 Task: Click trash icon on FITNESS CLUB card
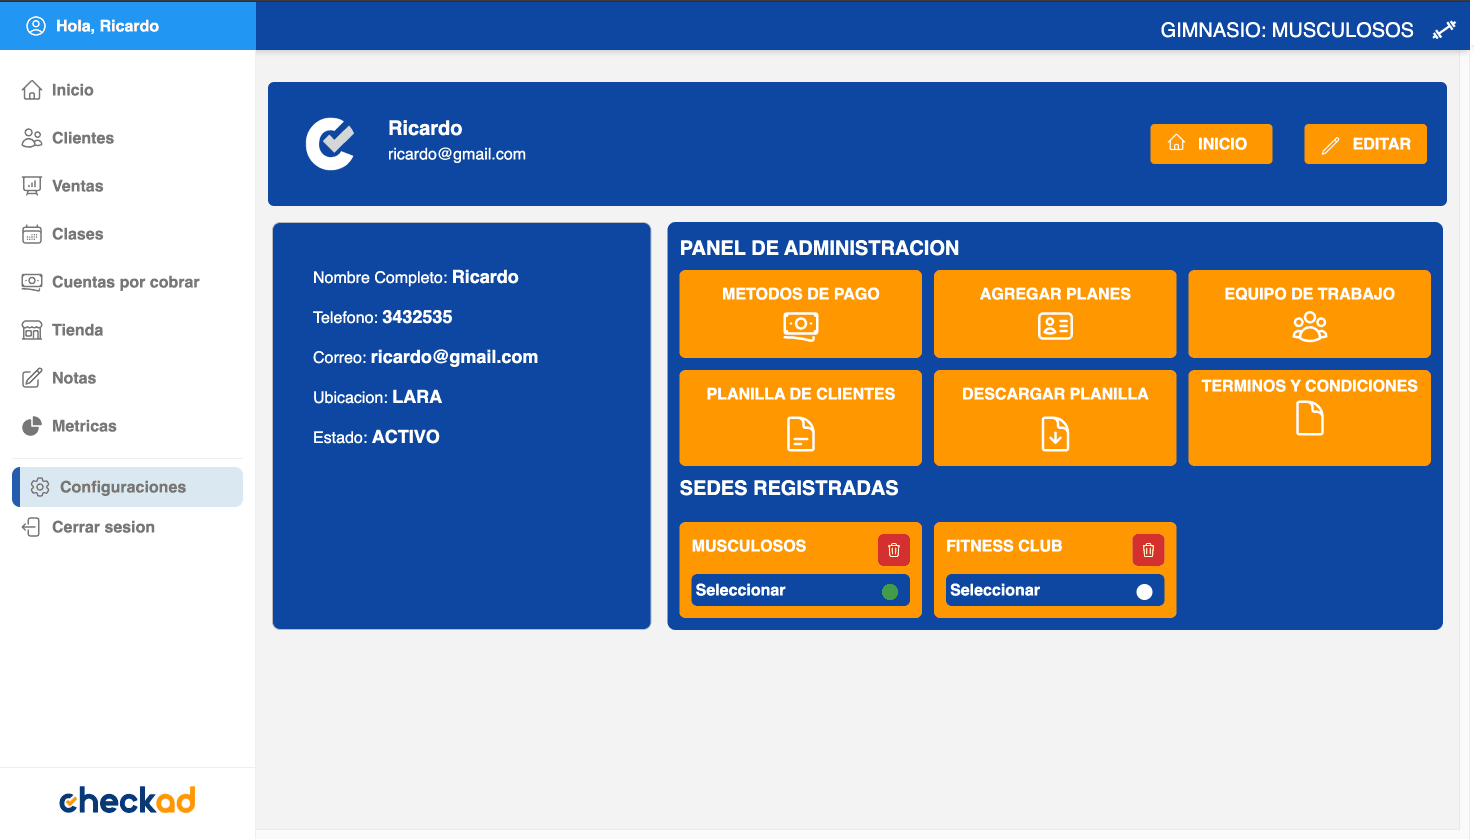pyautogui.click(x=1148, y=550)
